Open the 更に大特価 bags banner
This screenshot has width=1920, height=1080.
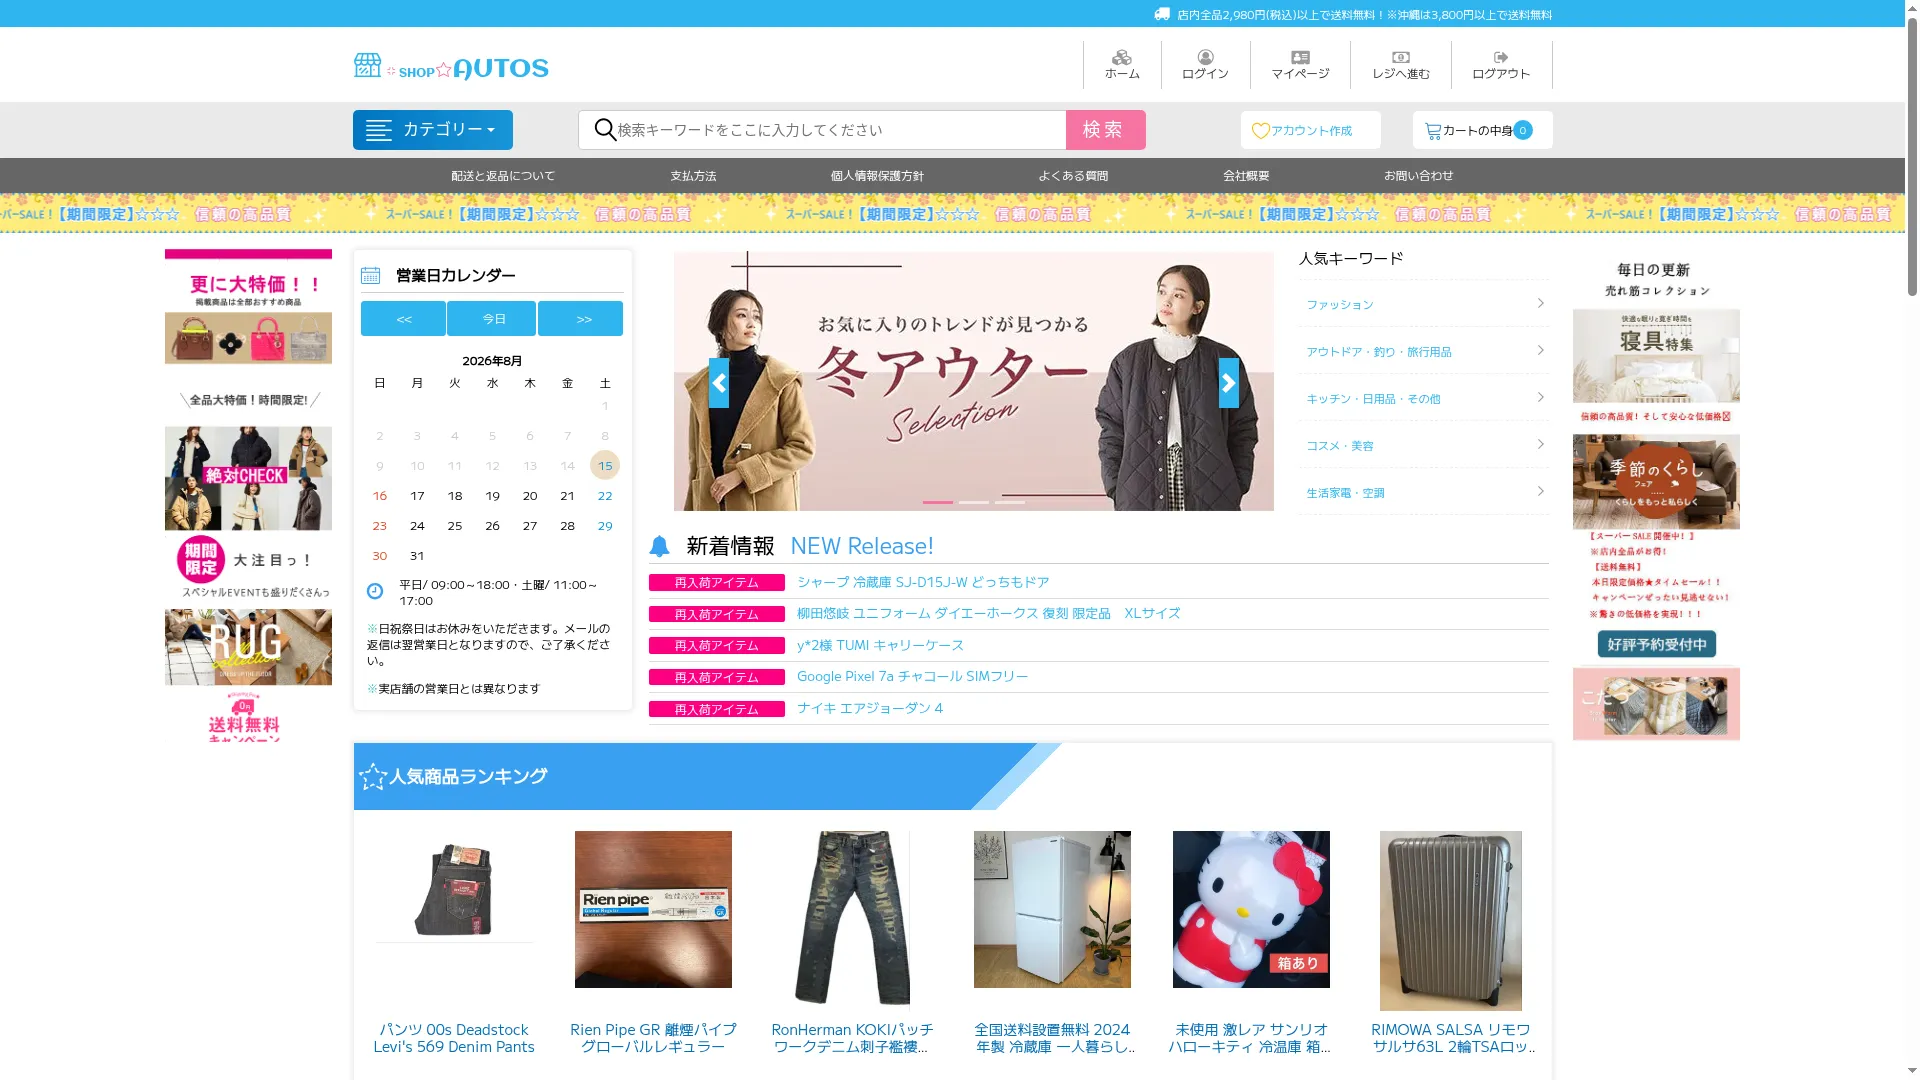click(248, 307)
